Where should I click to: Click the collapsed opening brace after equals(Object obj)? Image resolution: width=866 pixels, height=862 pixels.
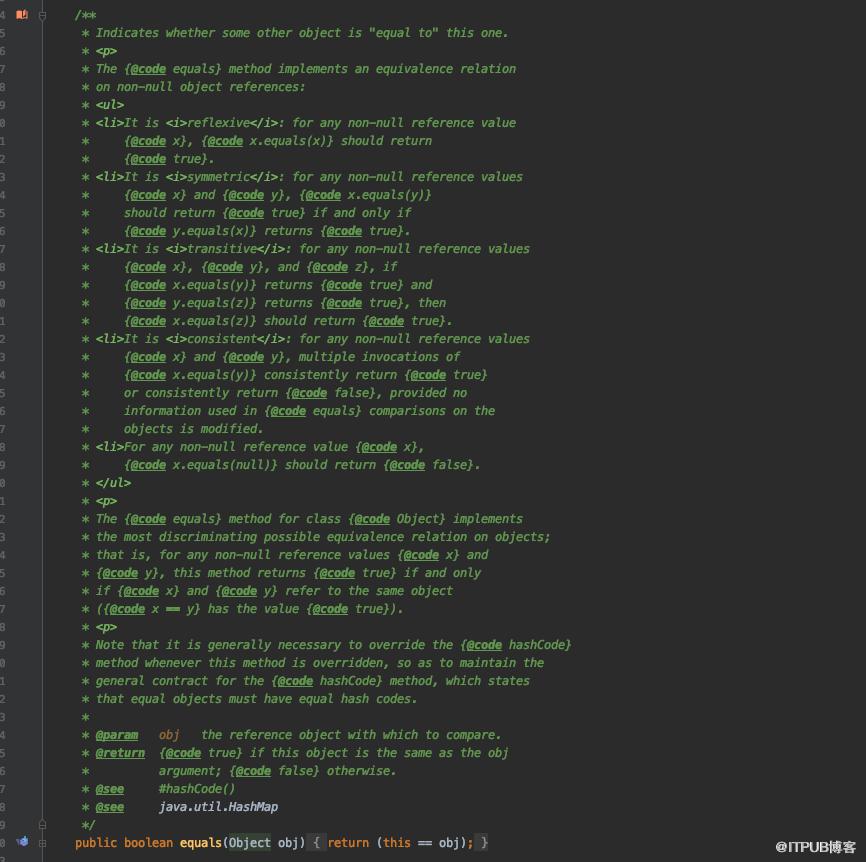316,843
